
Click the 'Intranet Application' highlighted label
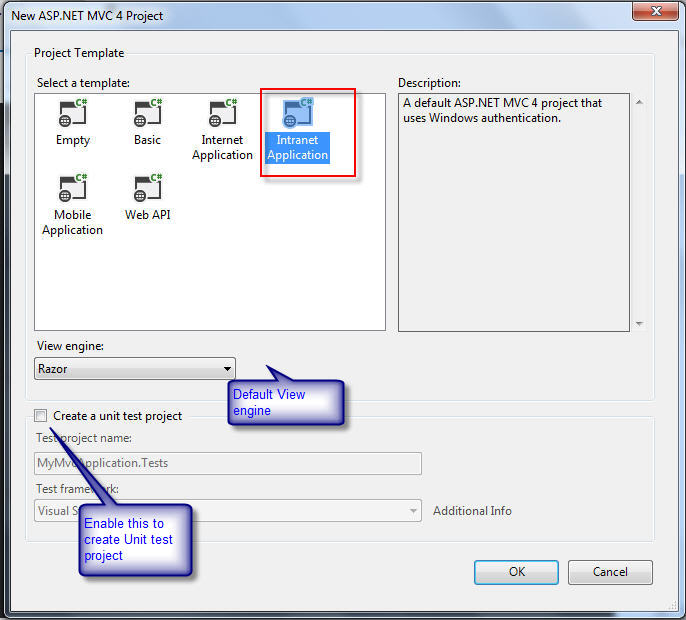pyautogui.click(x=298, y=148)
